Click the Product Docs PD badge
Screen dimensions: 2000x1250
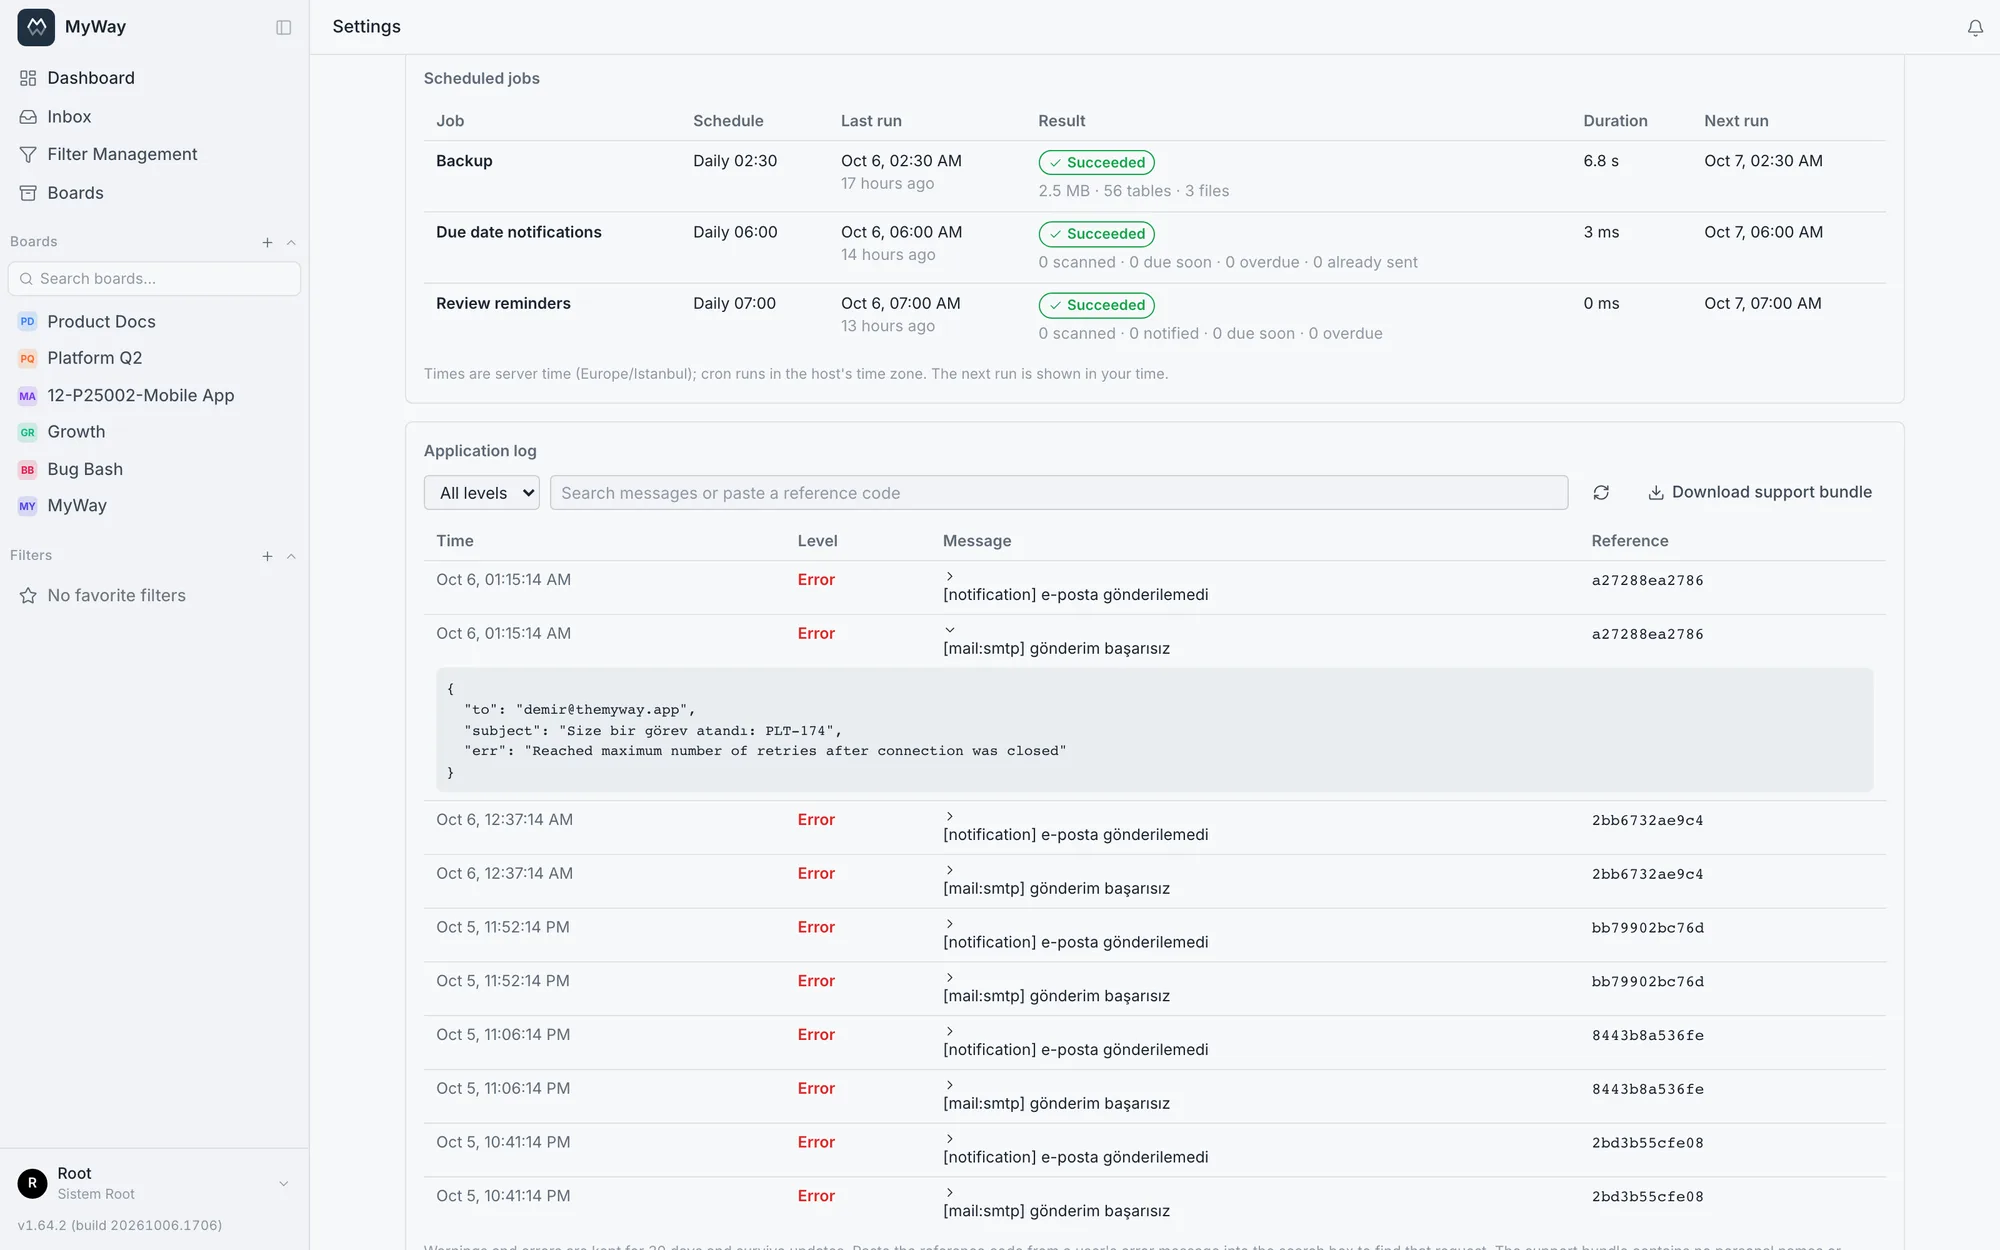[x=28, y=321]
